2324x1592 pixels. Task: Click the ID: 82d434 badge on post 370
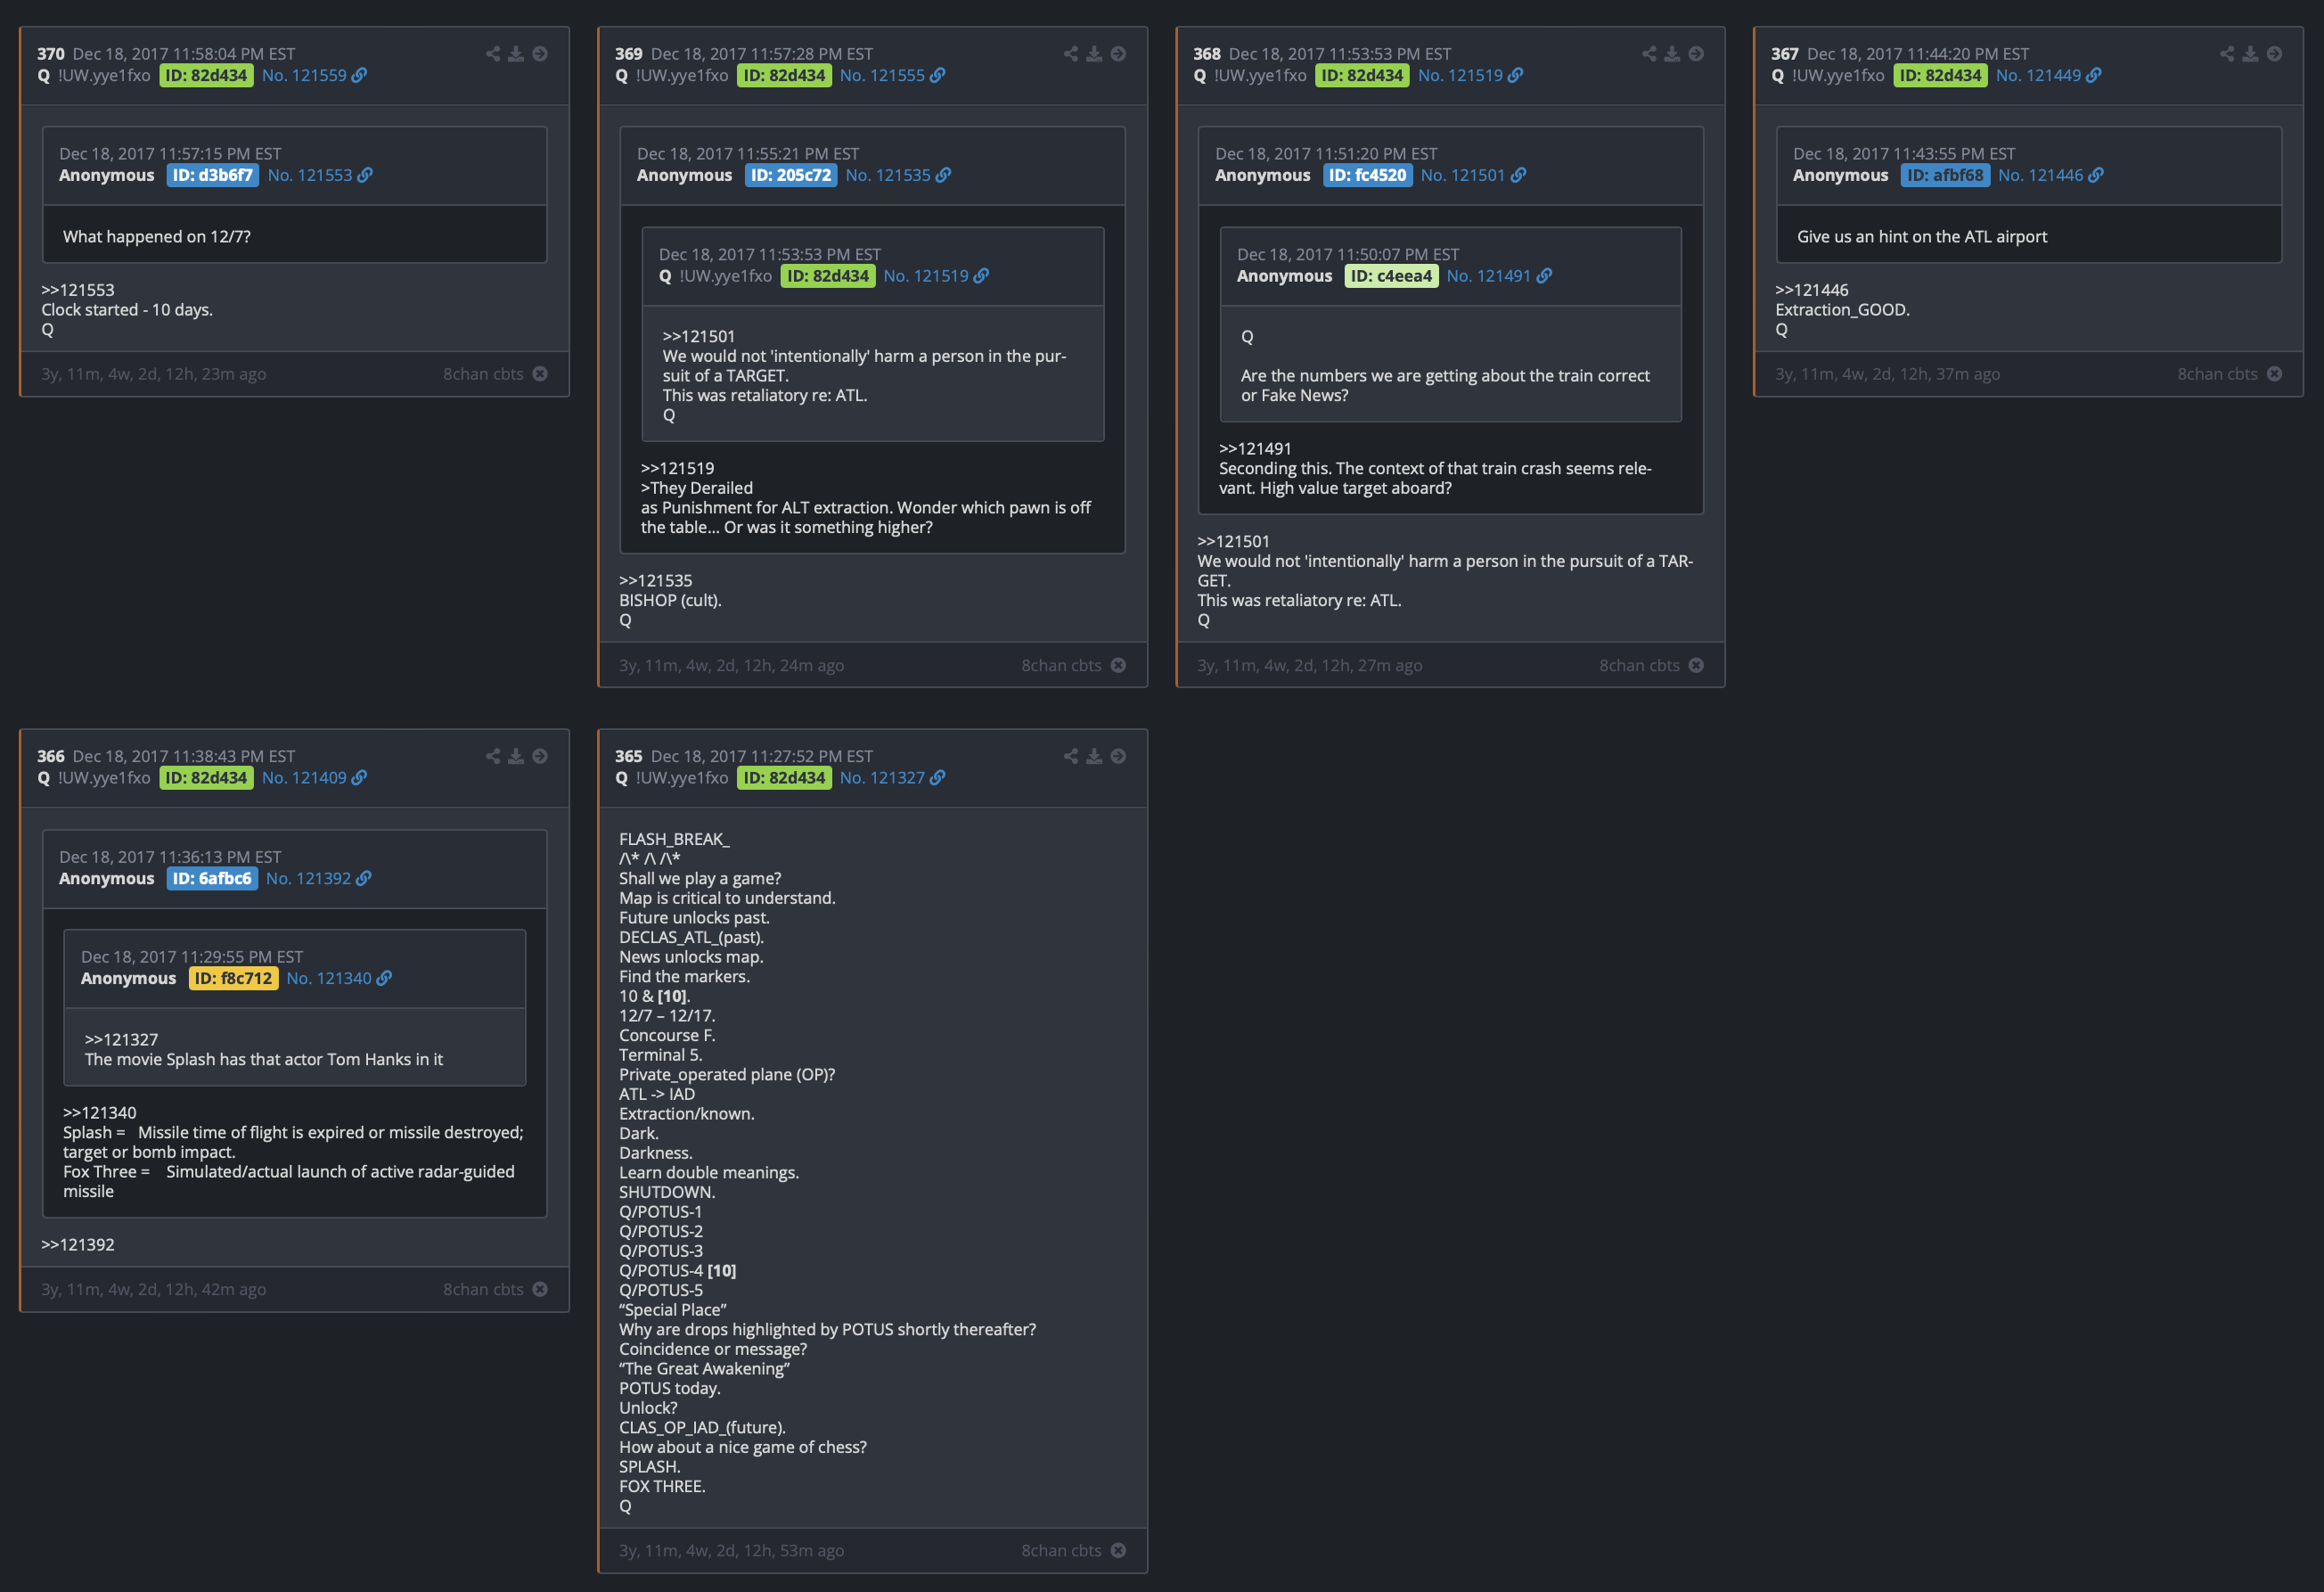click(x=206, y=75)
